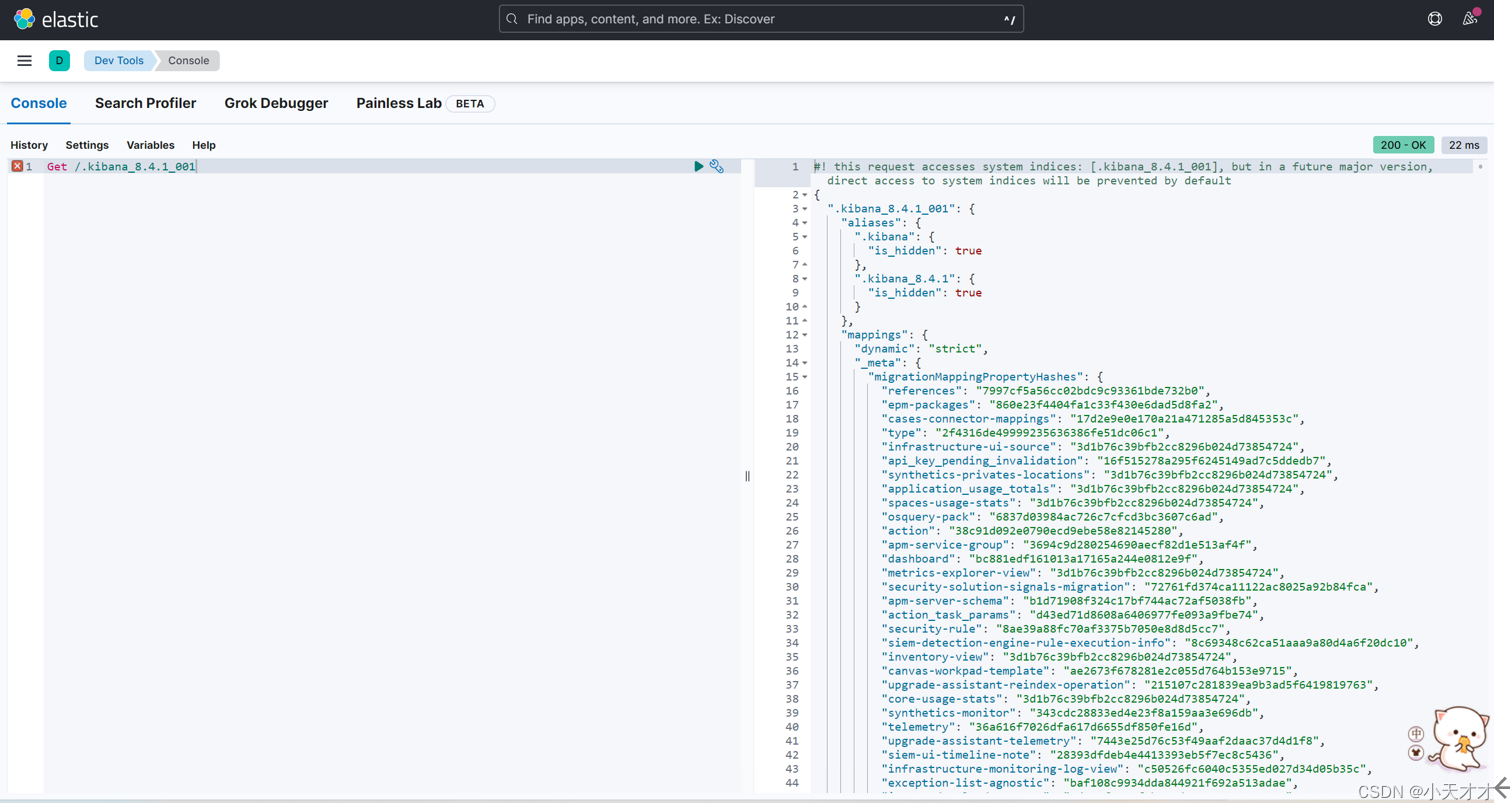Click the "telemetry" hash line
The width and height of the screenshot is (1510, 810).
point(1043,727)
